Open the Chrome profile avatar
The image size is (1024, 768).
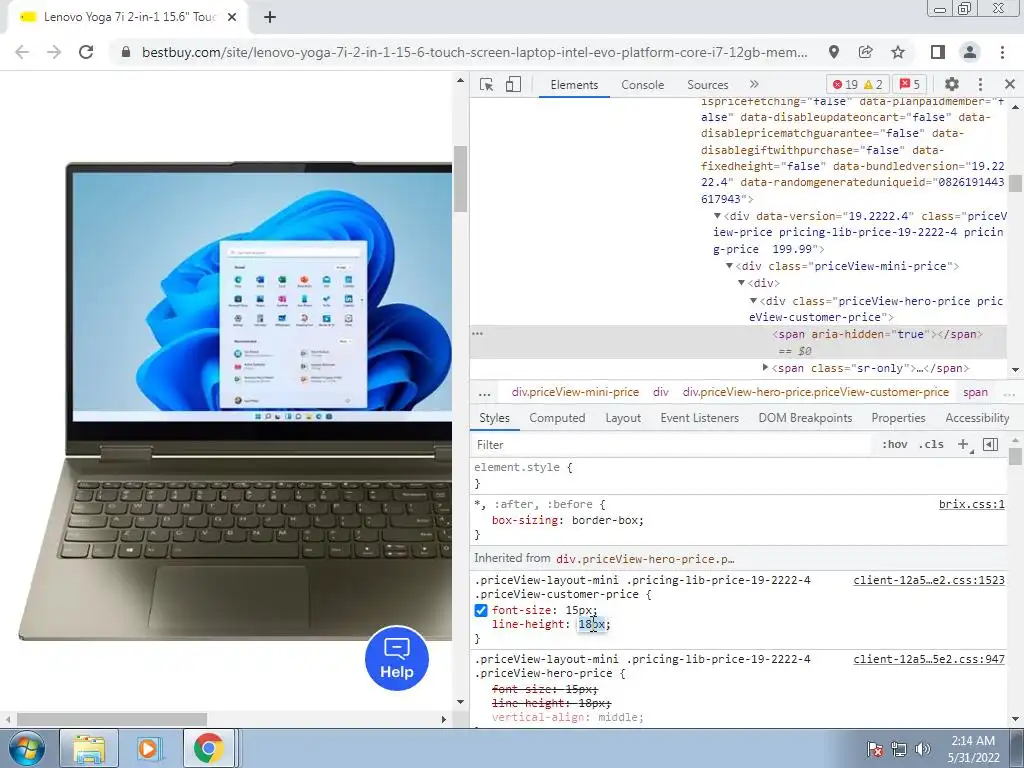(x=970, y=52)
